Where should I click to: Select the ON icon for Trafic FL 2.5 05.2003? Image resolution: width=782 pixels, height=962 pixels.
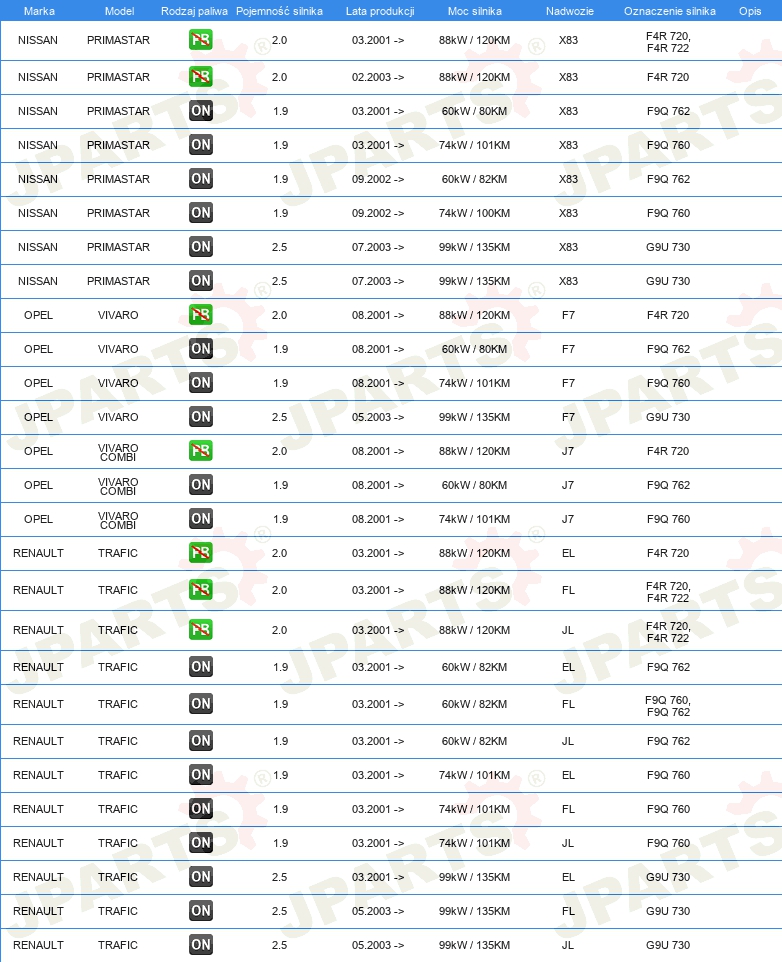pyautogui.click(x=201, y=911)
